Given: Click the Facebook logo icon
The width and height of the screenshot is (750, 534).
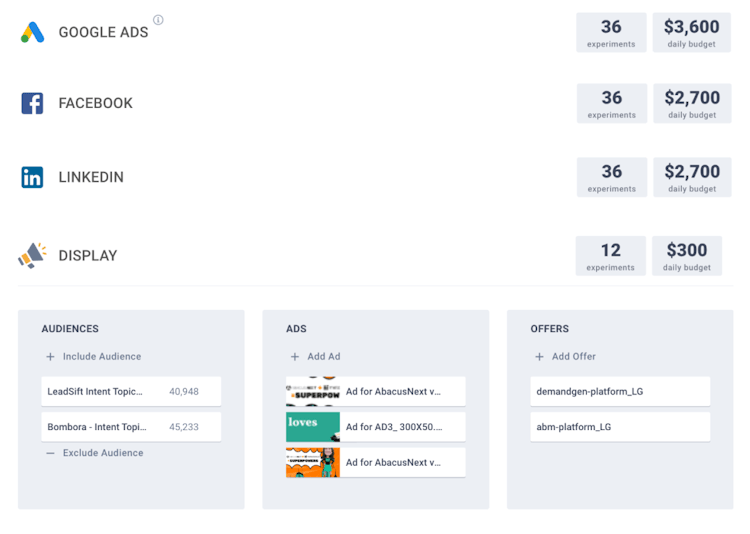Looking at the screenshot, I should pyautogui.click(x=32, y=103).
